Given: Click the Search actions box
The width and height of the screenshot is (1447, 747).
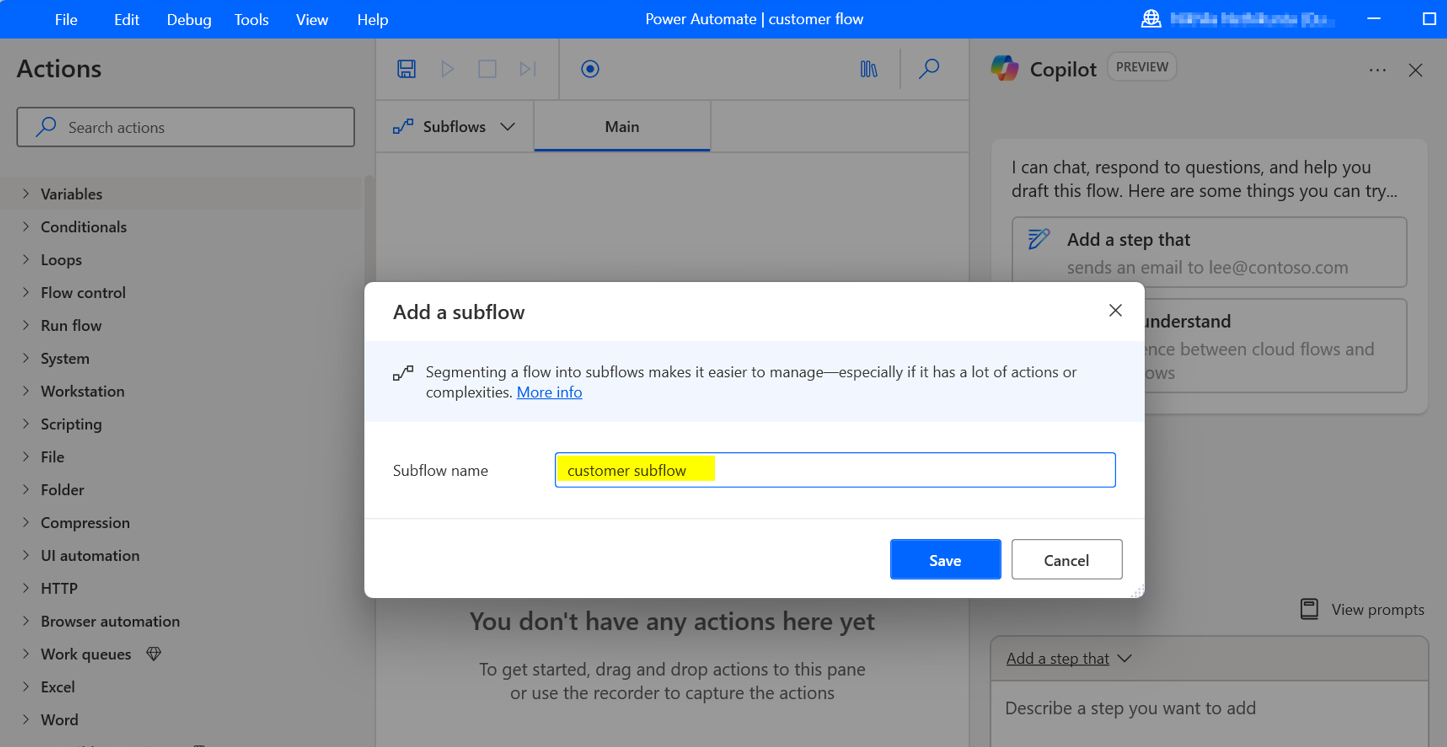Looking at the screenshot, I should 185,127.
